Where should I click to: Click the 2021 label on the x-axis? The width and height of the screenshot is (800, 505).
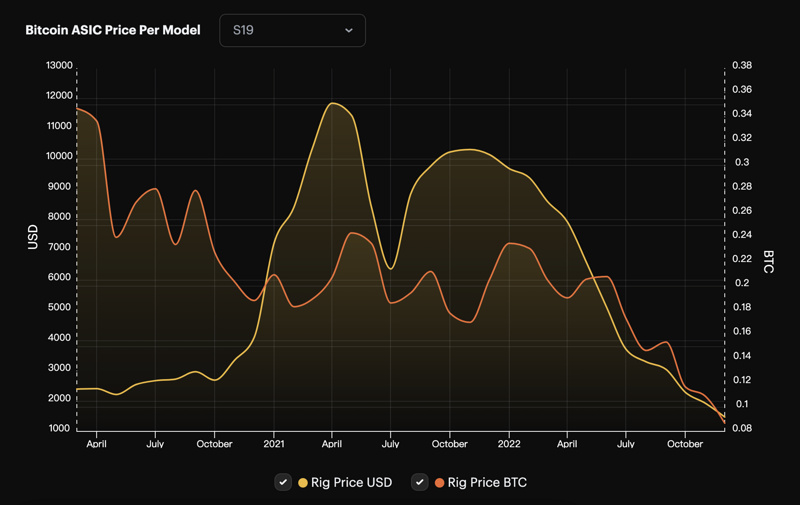click(x=274, y=444)
